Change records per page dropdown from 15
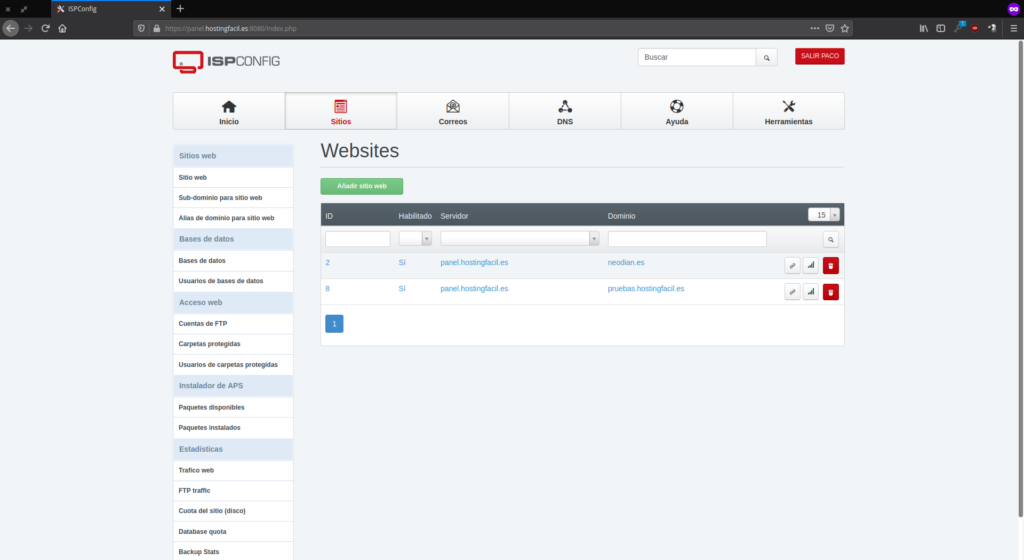 (823, 215)
